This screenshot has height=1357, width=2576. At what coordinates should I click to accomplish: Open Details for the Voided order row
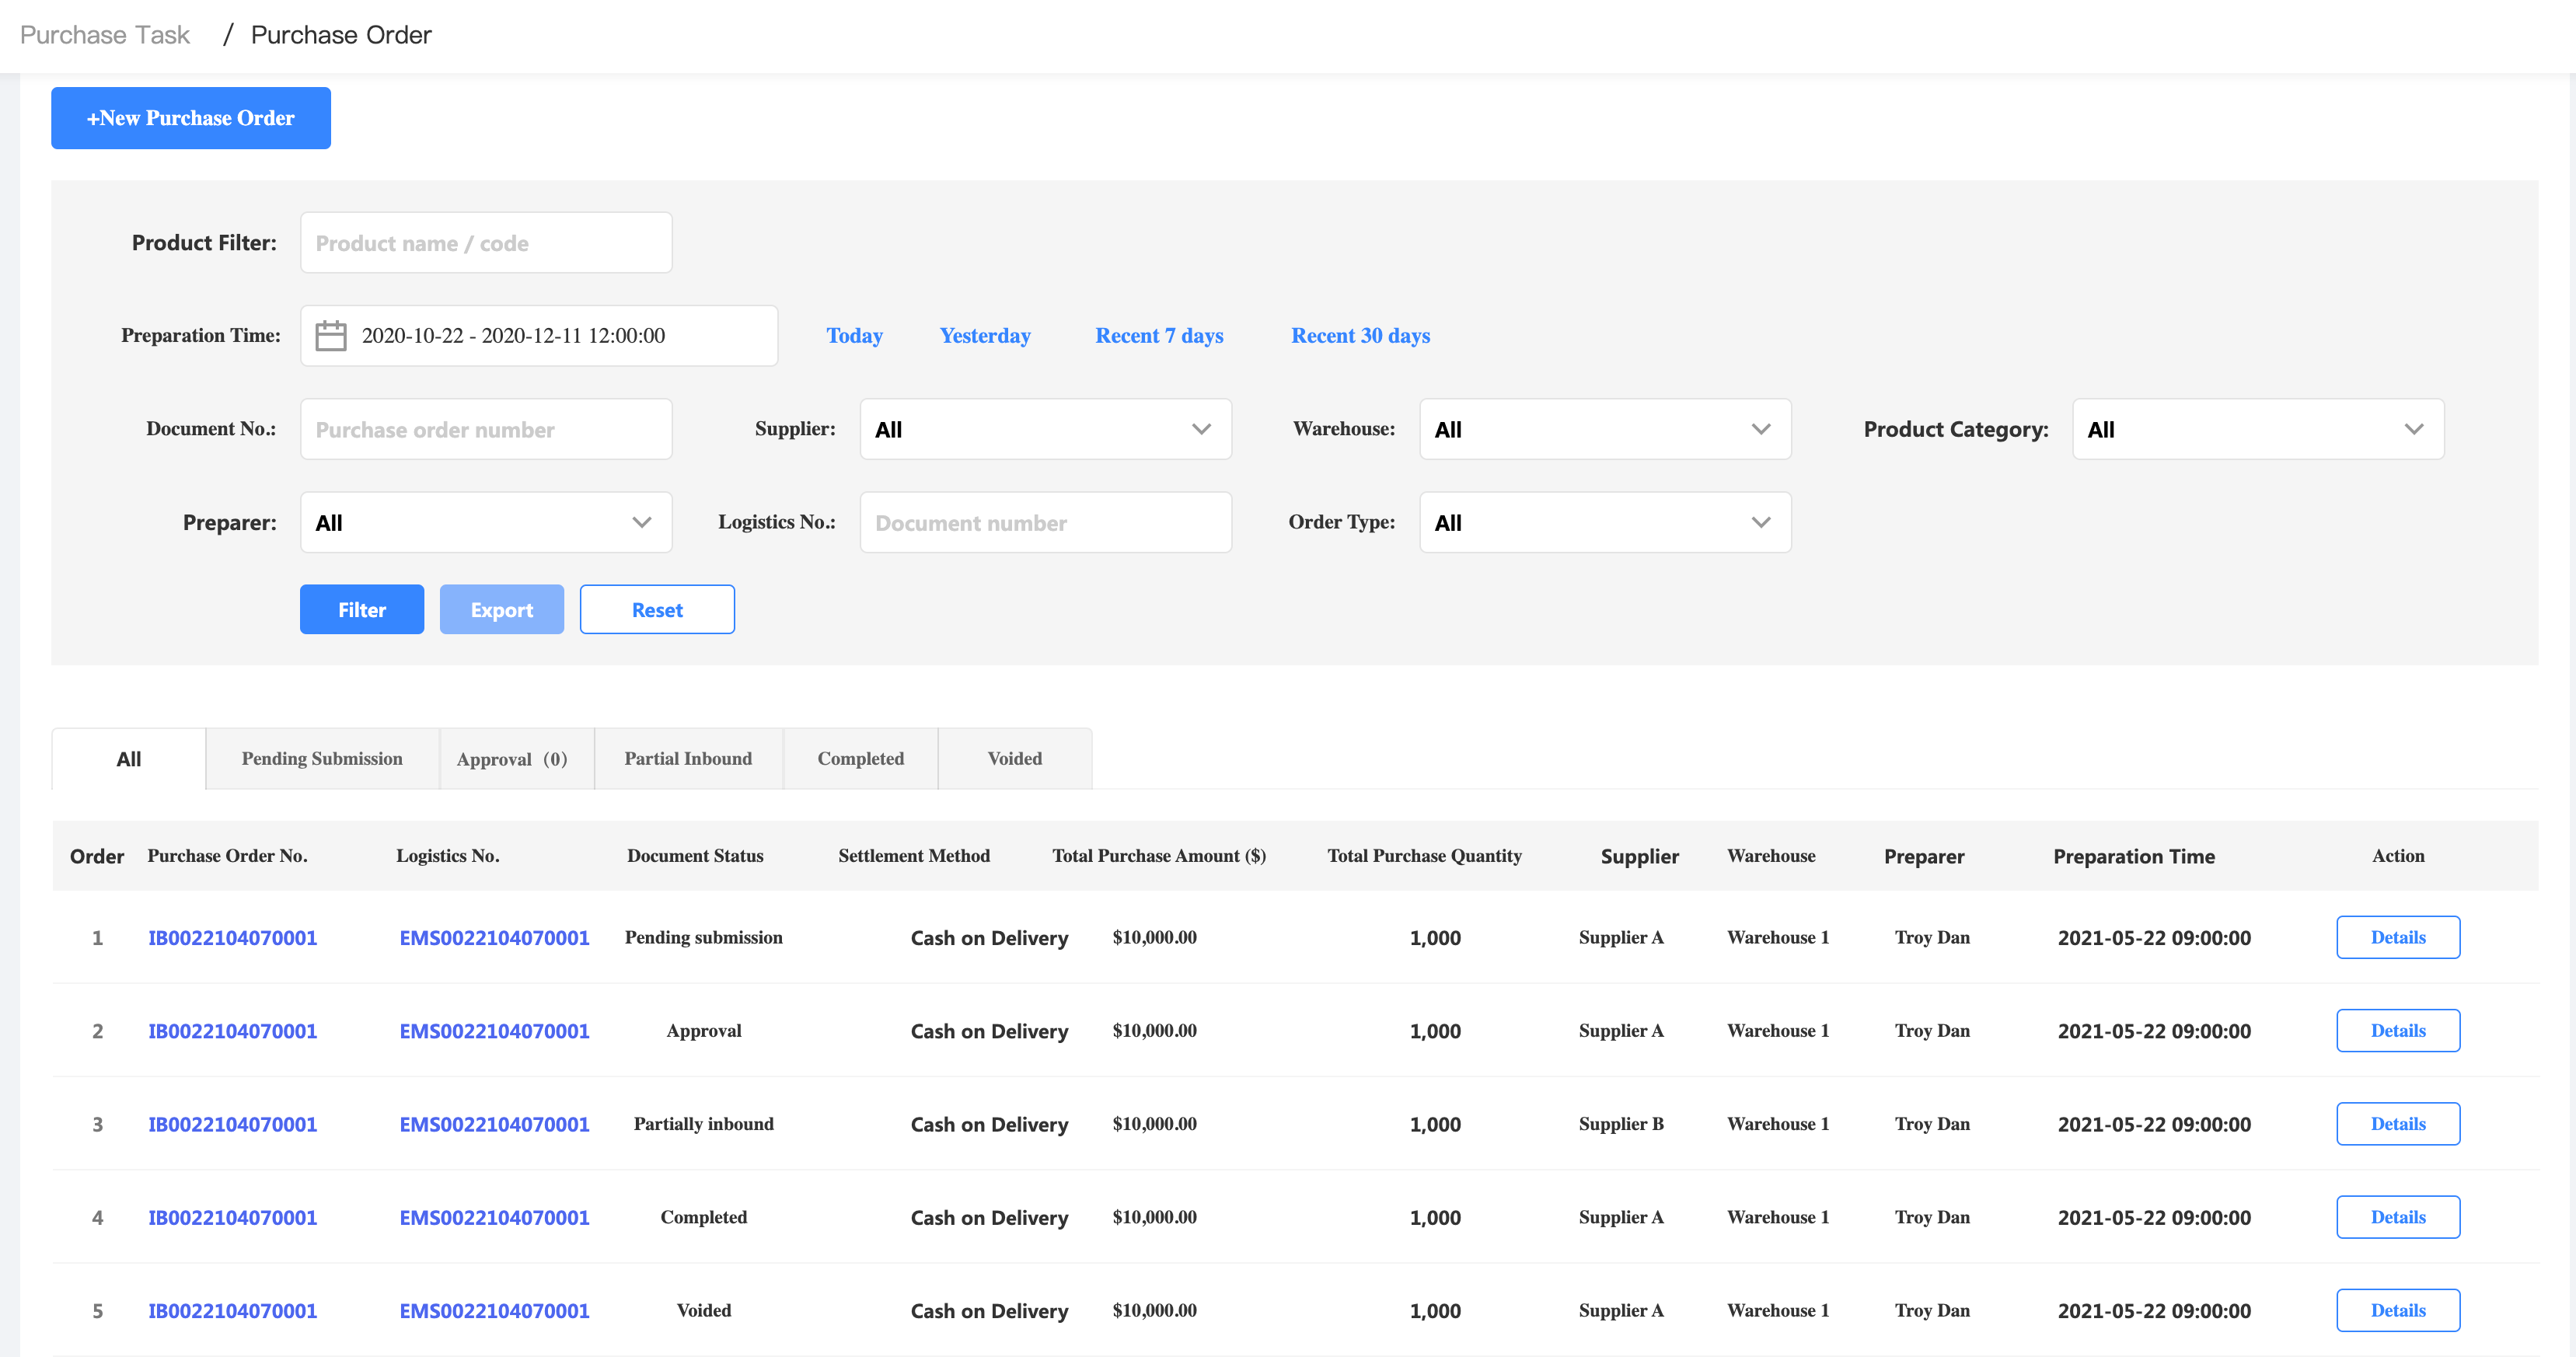2397,1310
